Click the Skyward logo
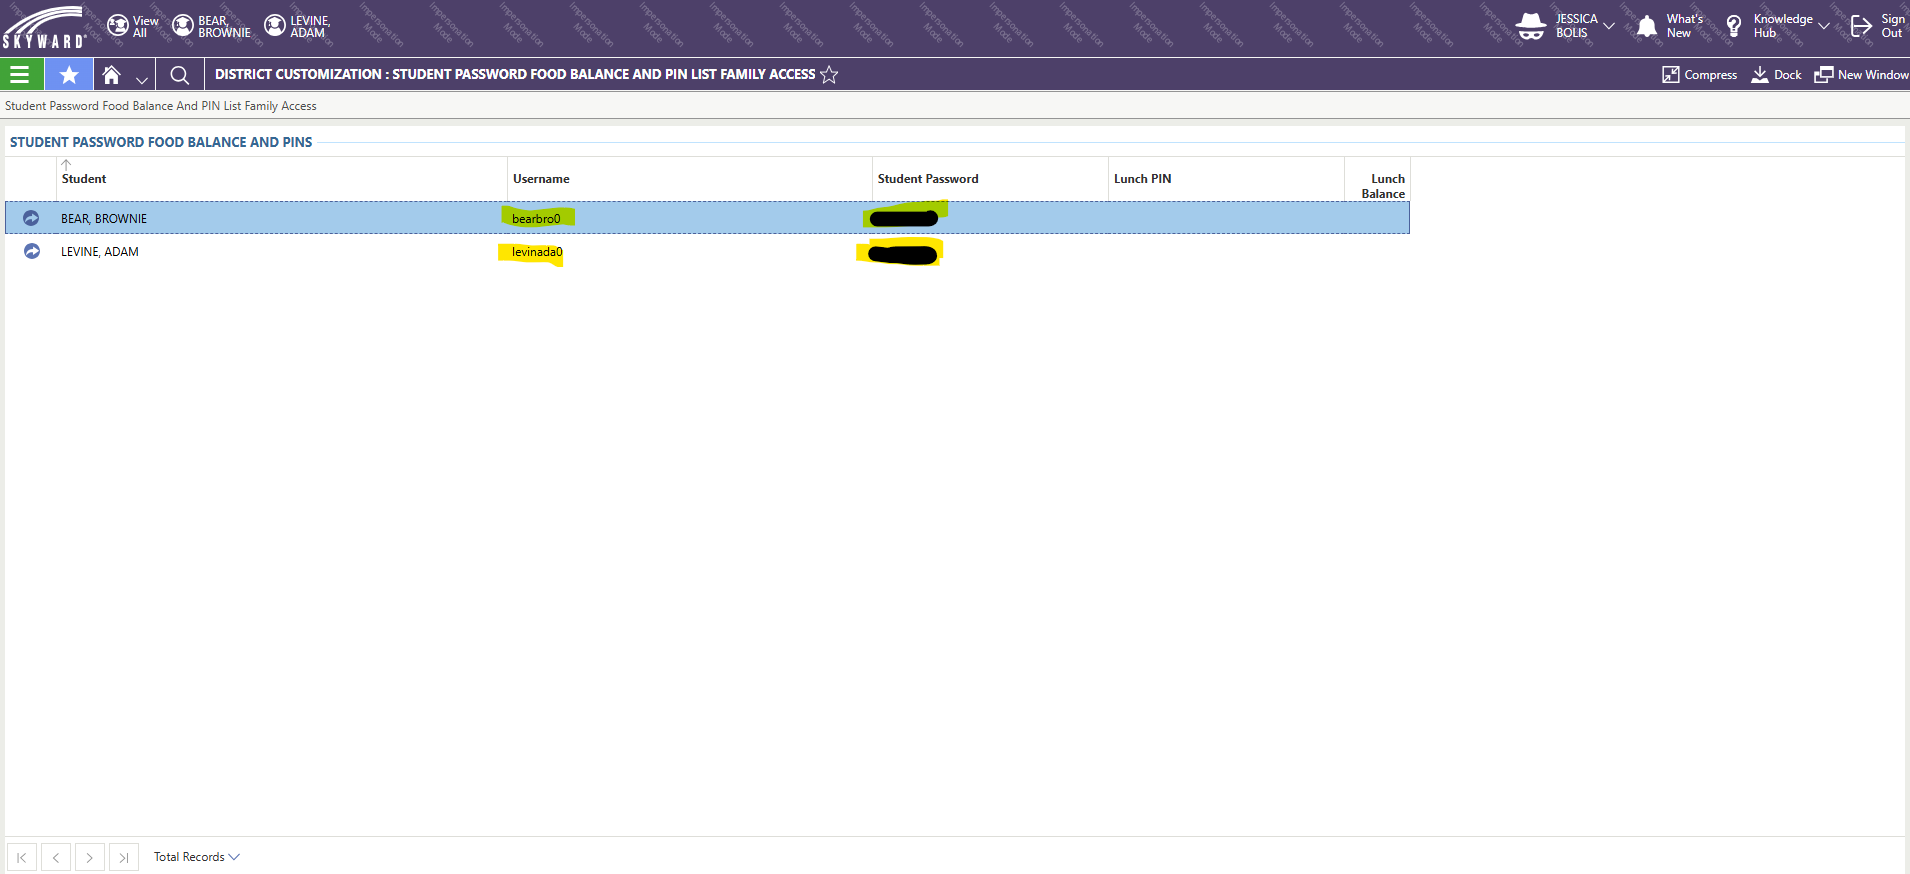Viewport: 1910px width, 874px height. click(x=44, y=27)
